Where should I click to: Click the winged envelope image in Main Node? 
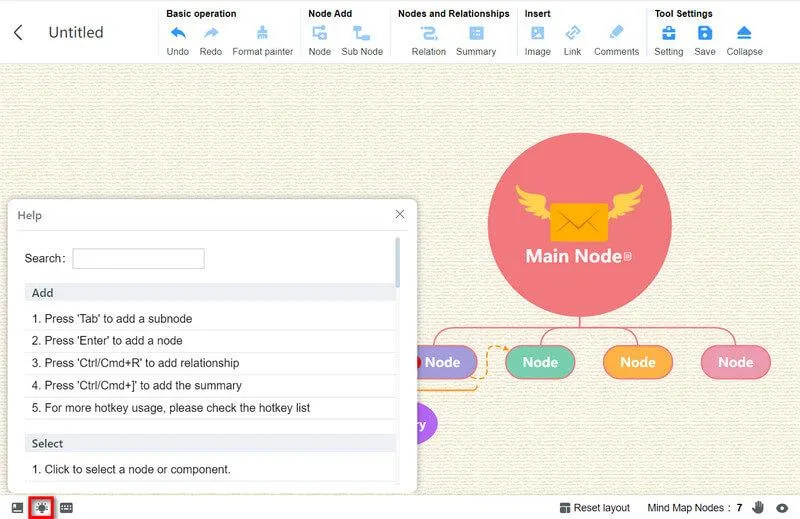pos(579,213)
